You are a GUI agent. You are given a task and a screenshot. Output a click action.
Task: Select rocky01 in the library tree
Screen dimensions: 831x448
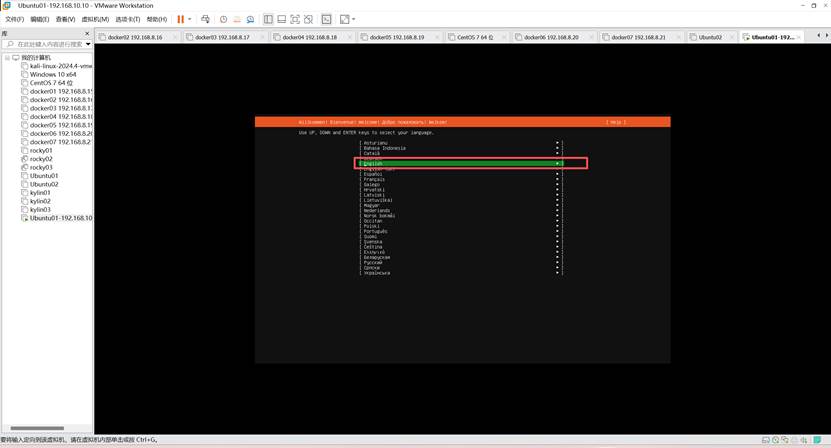(x=41, y=151)
